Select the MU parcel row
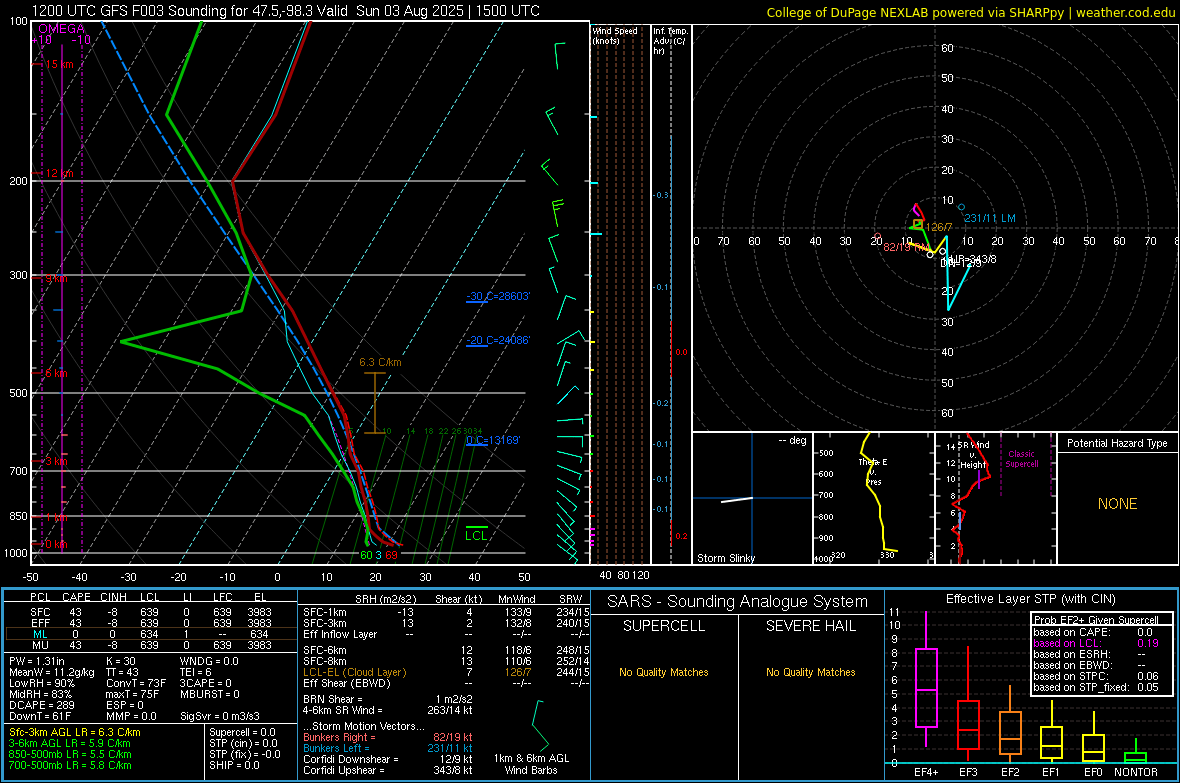1180x783 pixels. 151,645
